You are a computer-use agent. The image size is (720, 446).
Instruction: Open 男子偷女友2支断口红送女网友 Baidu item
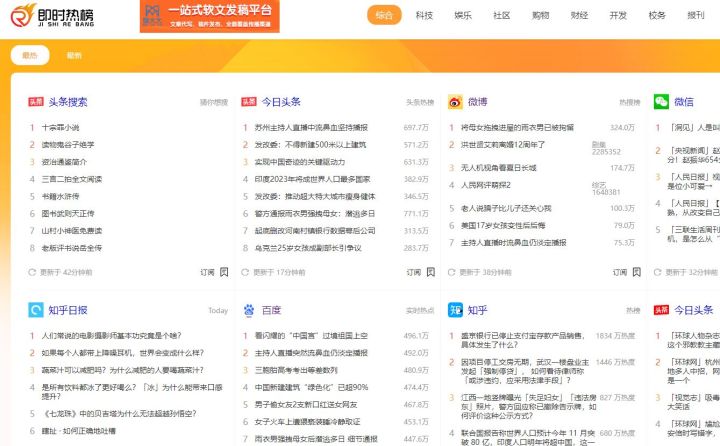306,405
